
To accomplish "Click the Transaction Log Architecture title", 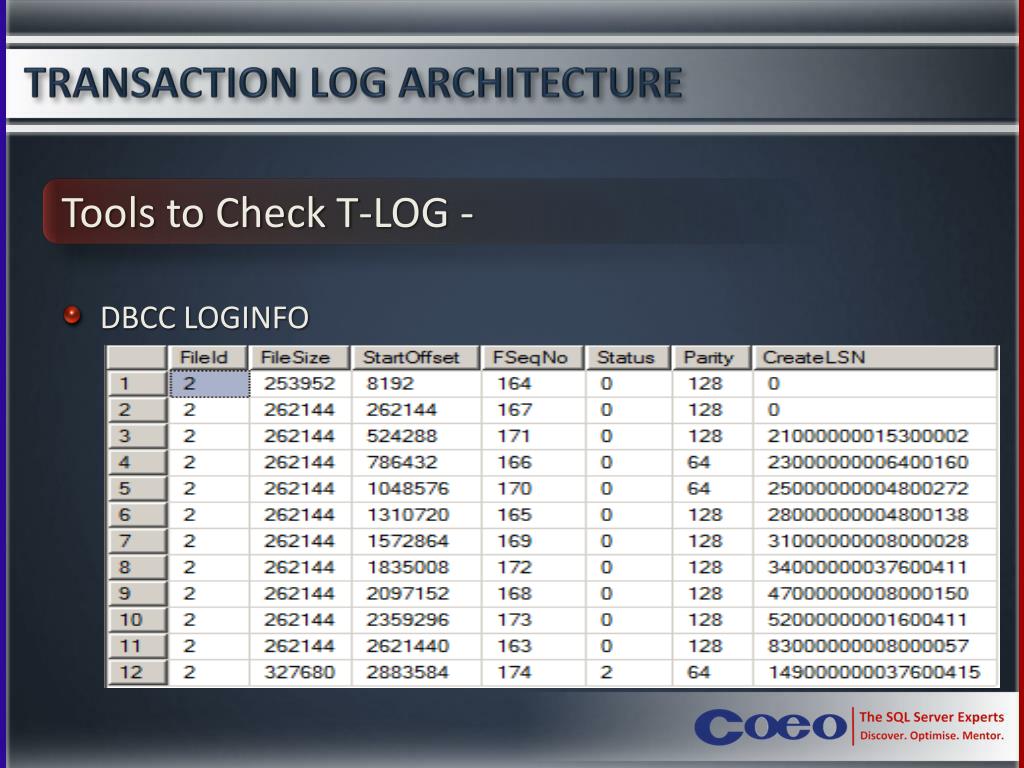I will (353, 83).
